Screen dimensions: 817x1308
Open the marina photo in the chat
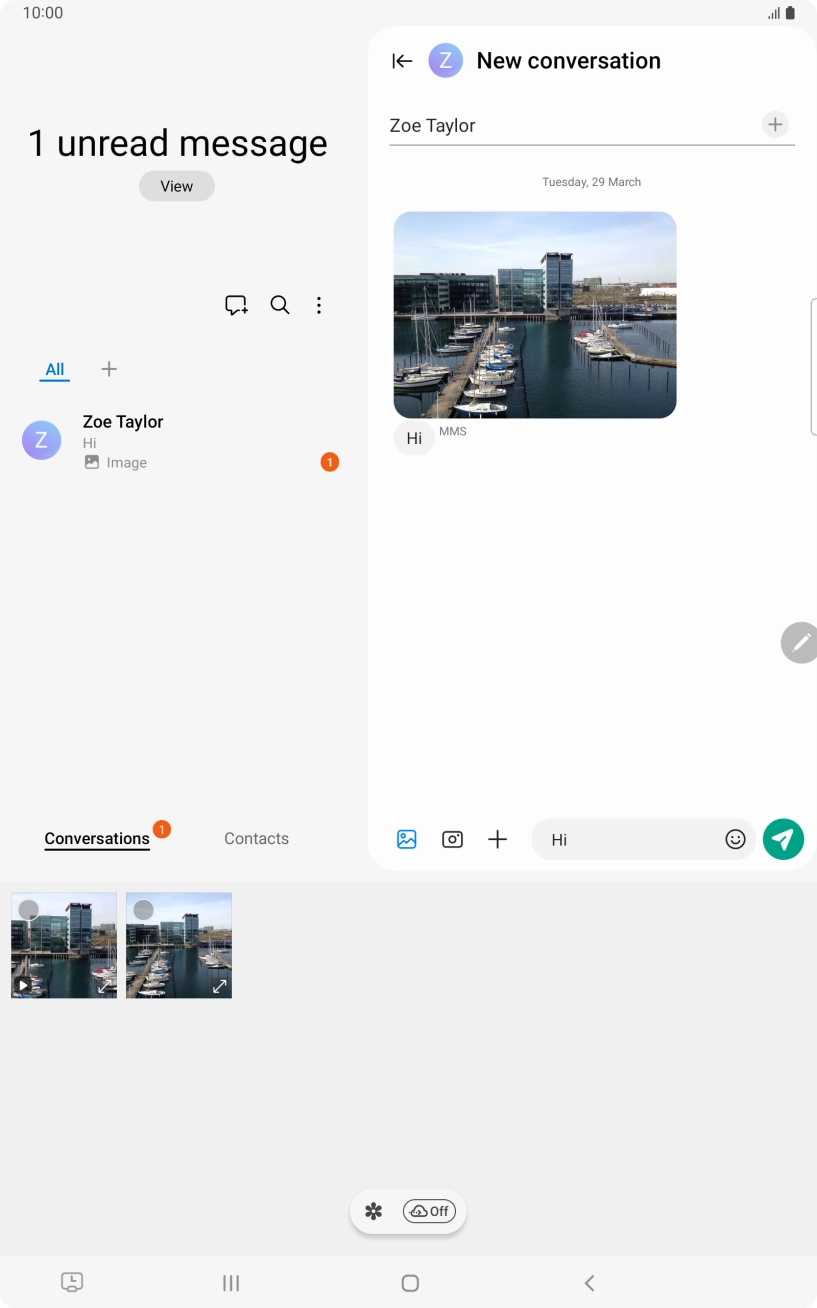click(x=535, y=315)
